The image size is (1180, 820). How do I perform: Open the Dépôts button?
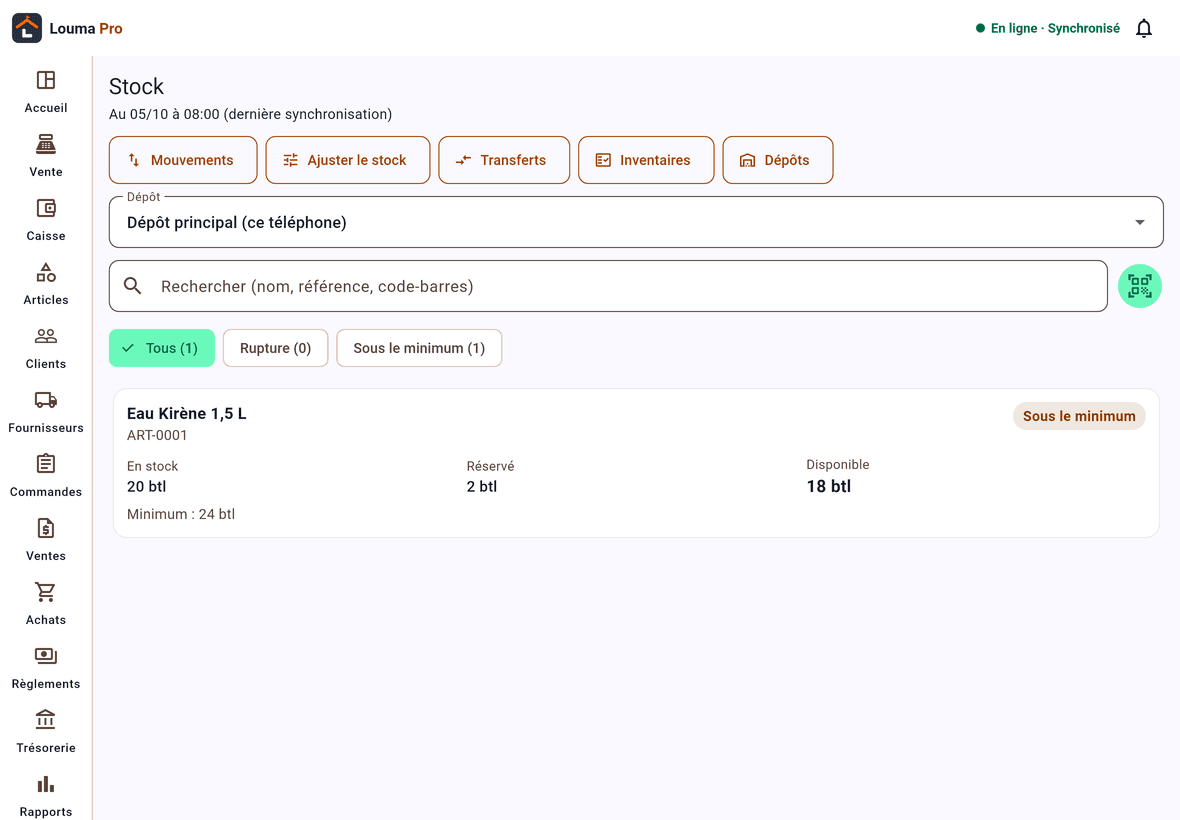[x=777, y=160]
